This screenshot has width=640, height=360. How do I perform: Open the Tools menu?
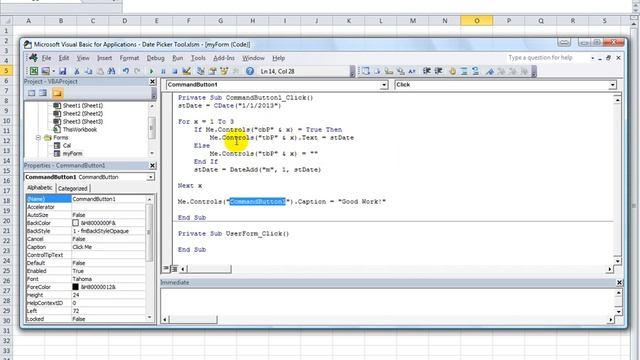pyautogui.click(x=198, y=58)
